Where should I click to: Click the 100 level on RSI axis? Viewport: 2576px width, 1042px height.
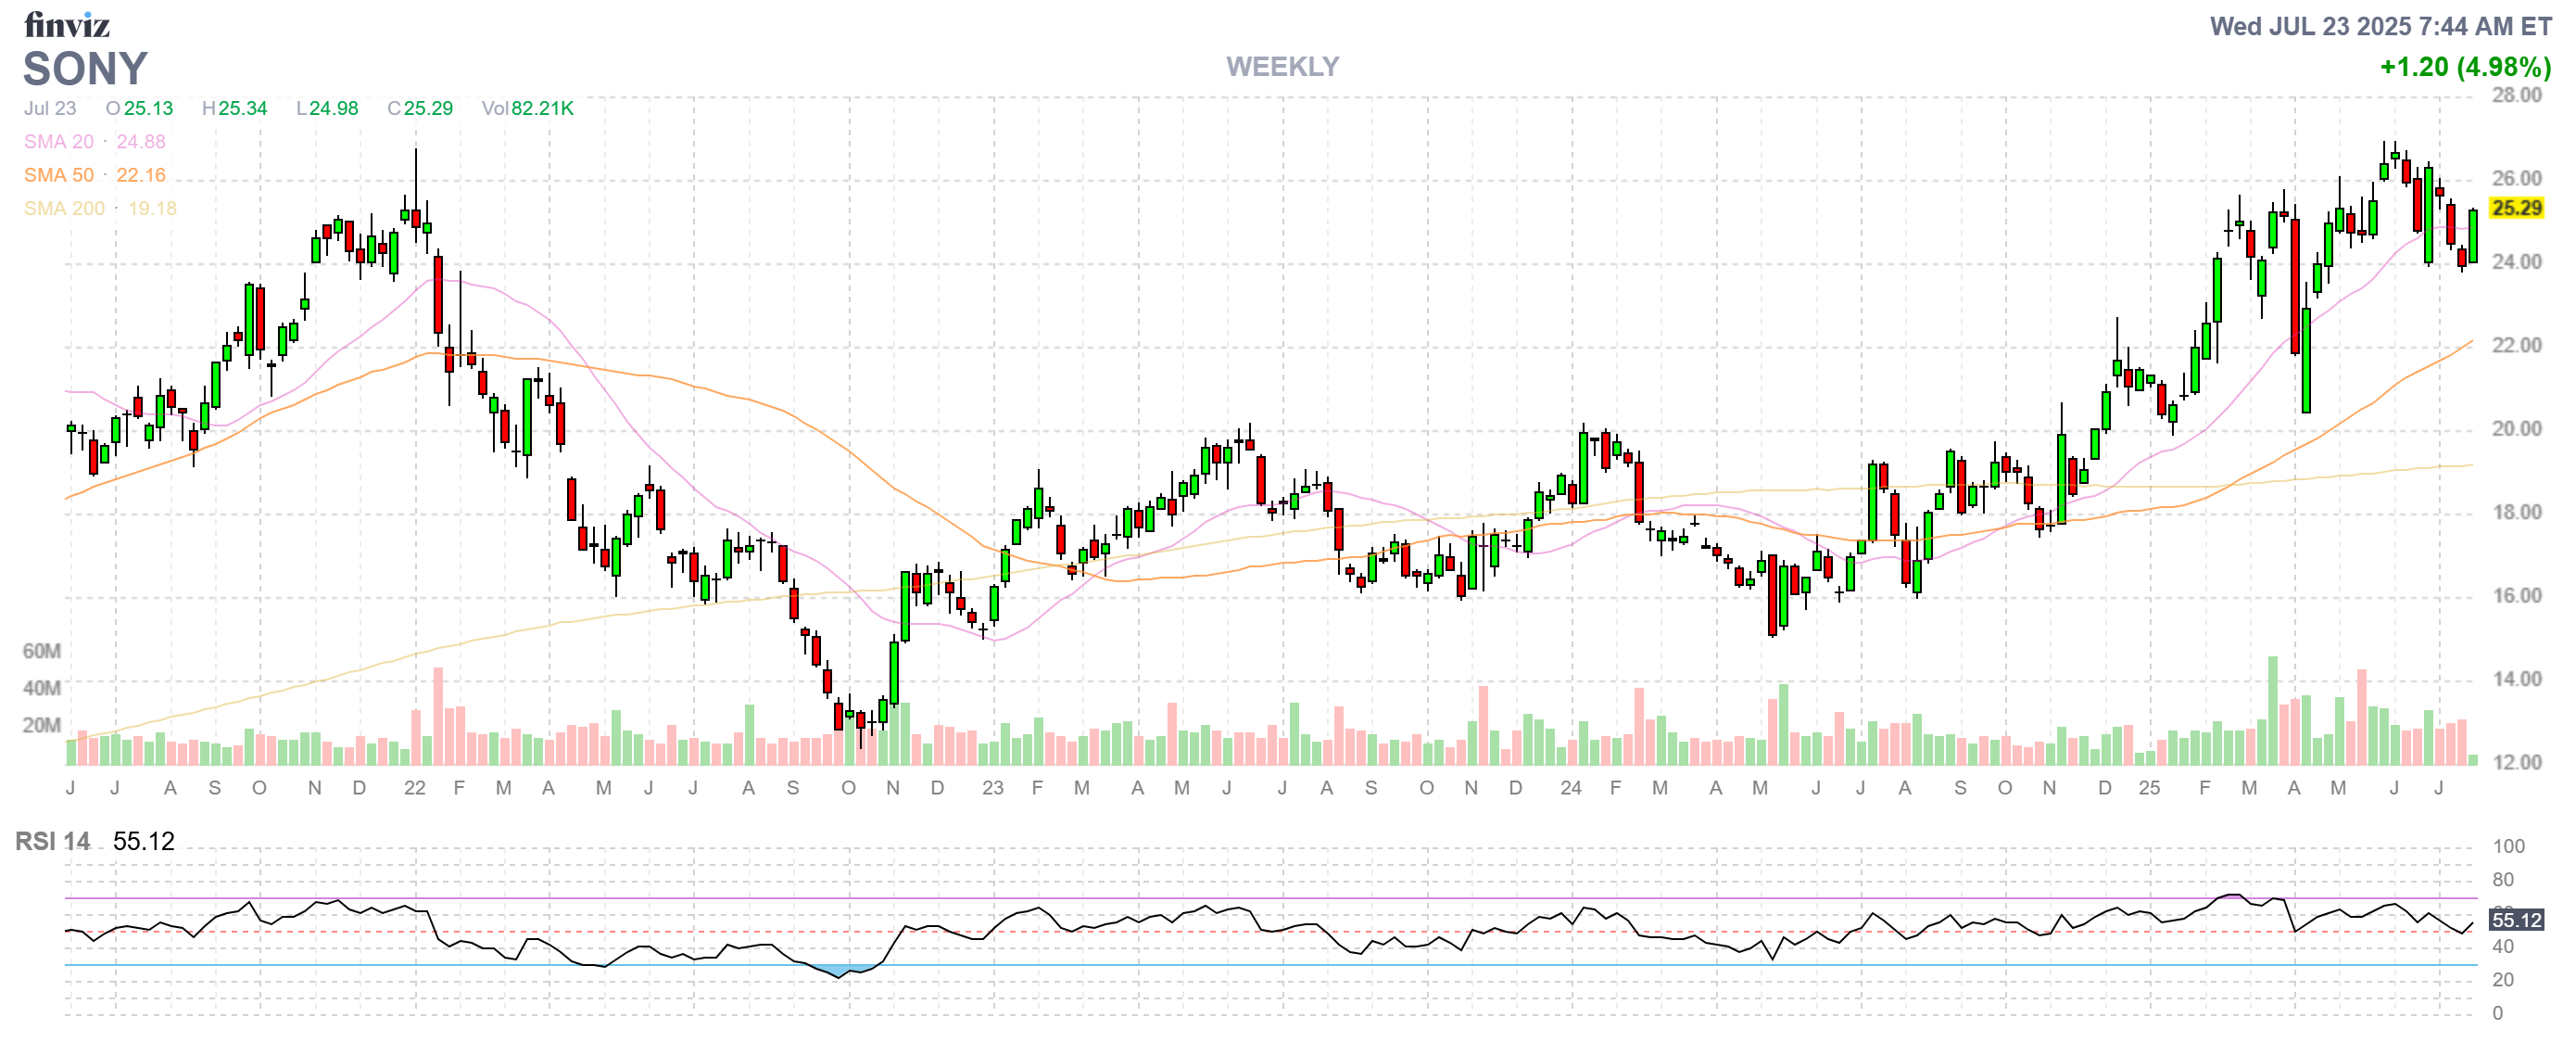(2508, 846)
